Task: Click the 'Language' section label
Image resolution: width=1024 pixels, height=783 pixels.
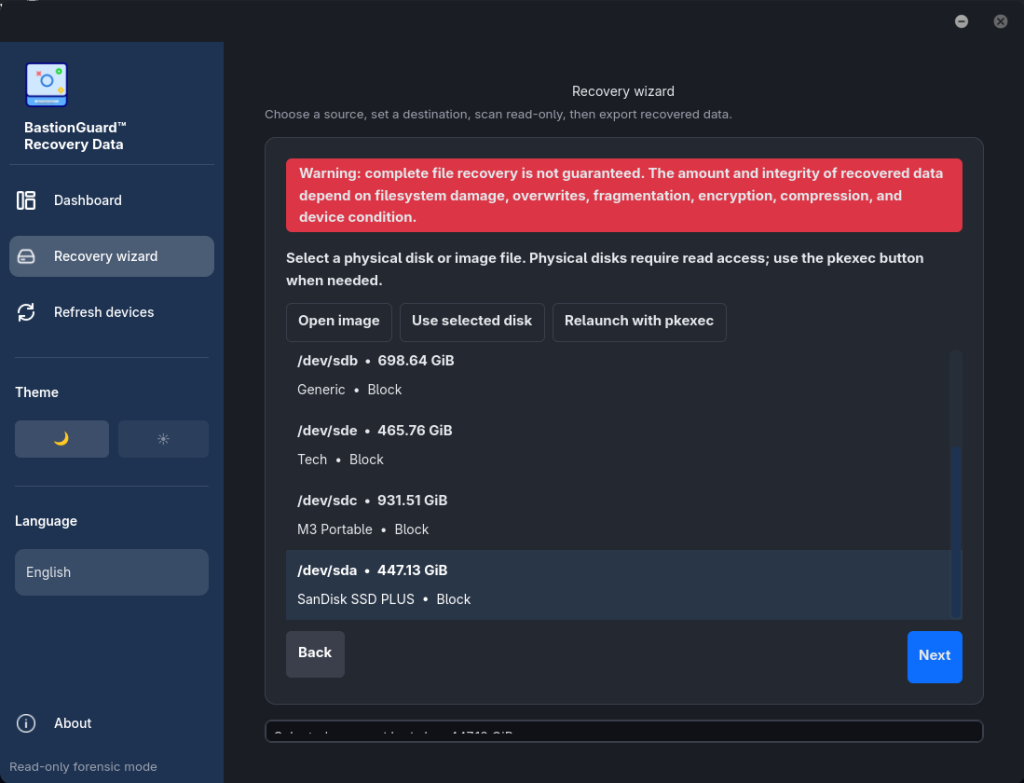Action: pyautogui.click(x=46, y=521)
